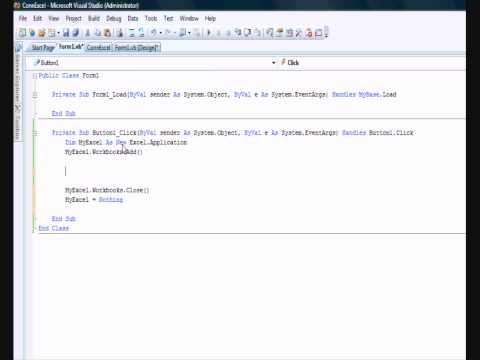Click the Open File folder icon
This screenshot has width=480, height=360.
(x=42, y=33)
